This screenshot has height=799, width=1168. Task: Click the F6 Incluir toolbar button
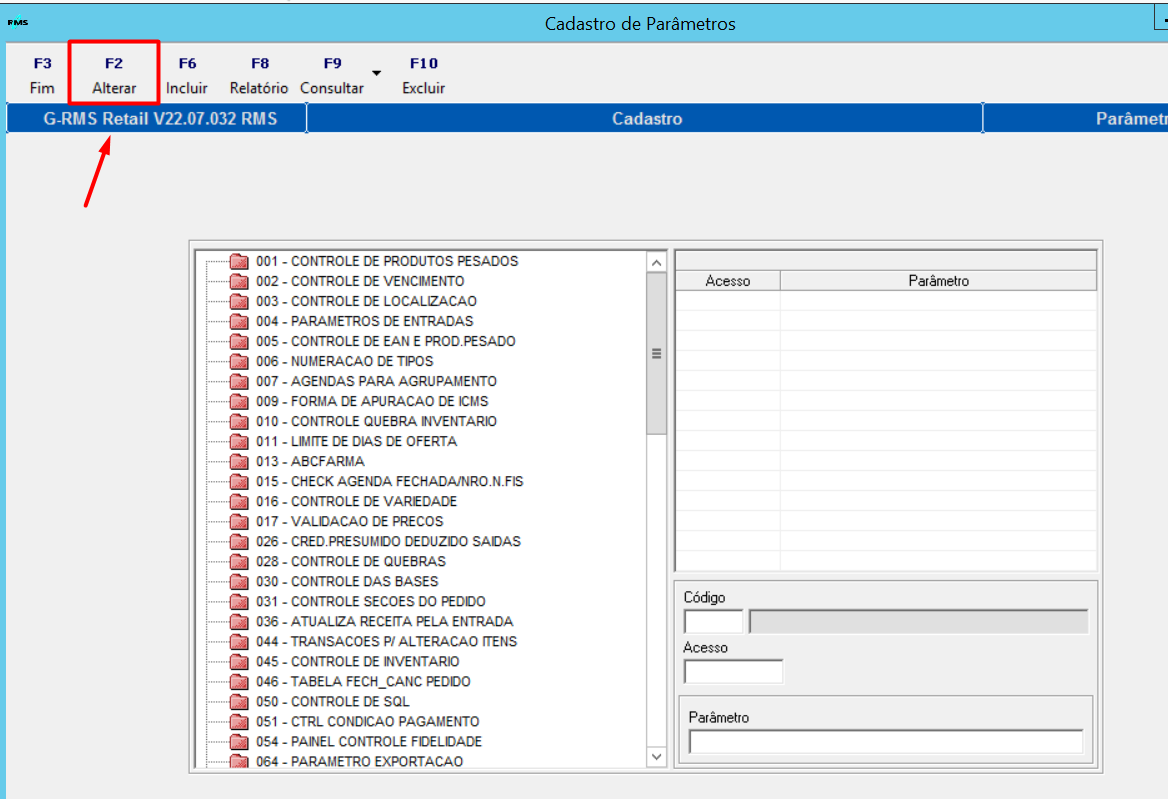coord(187,75)
